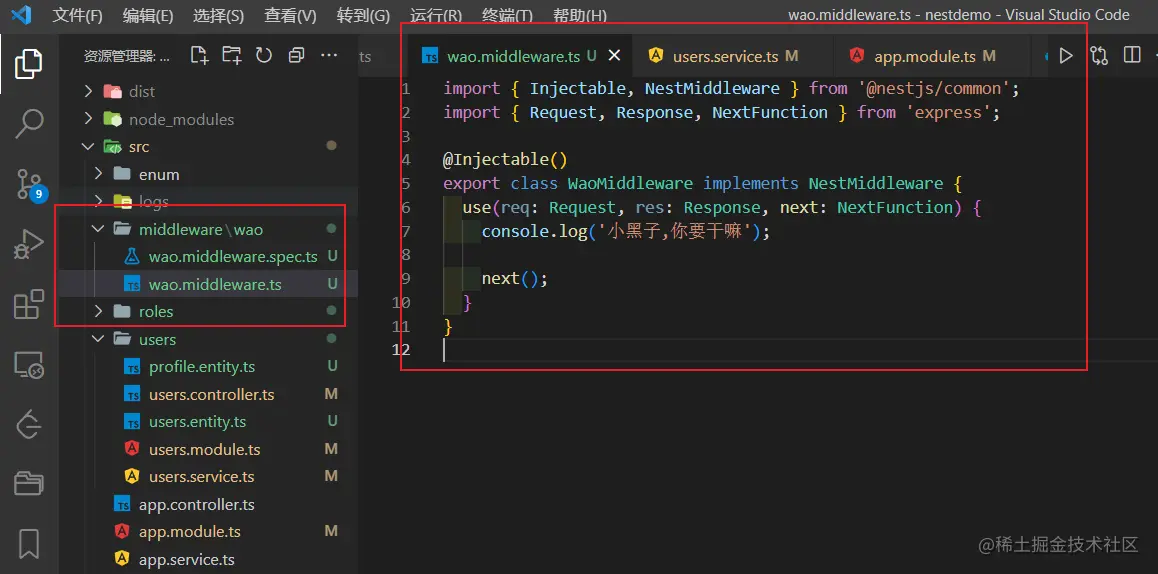Open the 终端(T) menu
Image resolution: width=1158 pixels, height=574 pixels.
point(507,16)
